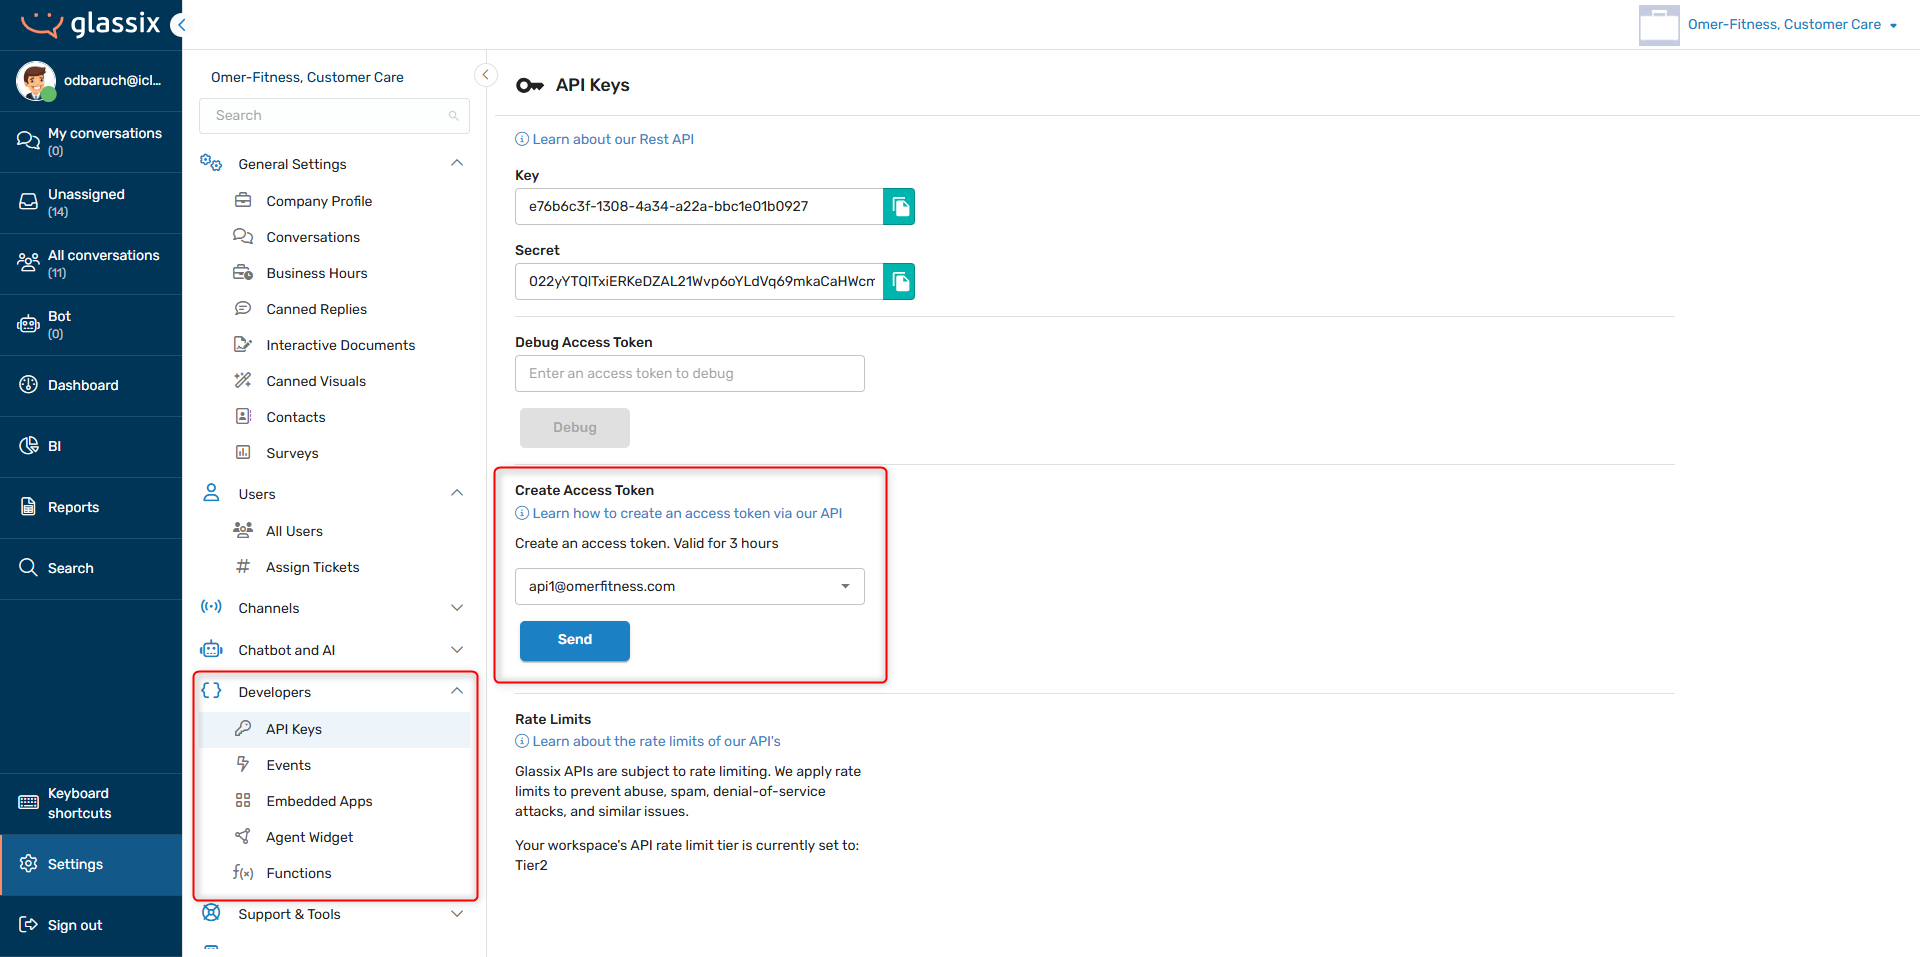Click the Interactive Documents icon
The width and height of the screenshot is (1920, 957).
click(x=243, y=345)
